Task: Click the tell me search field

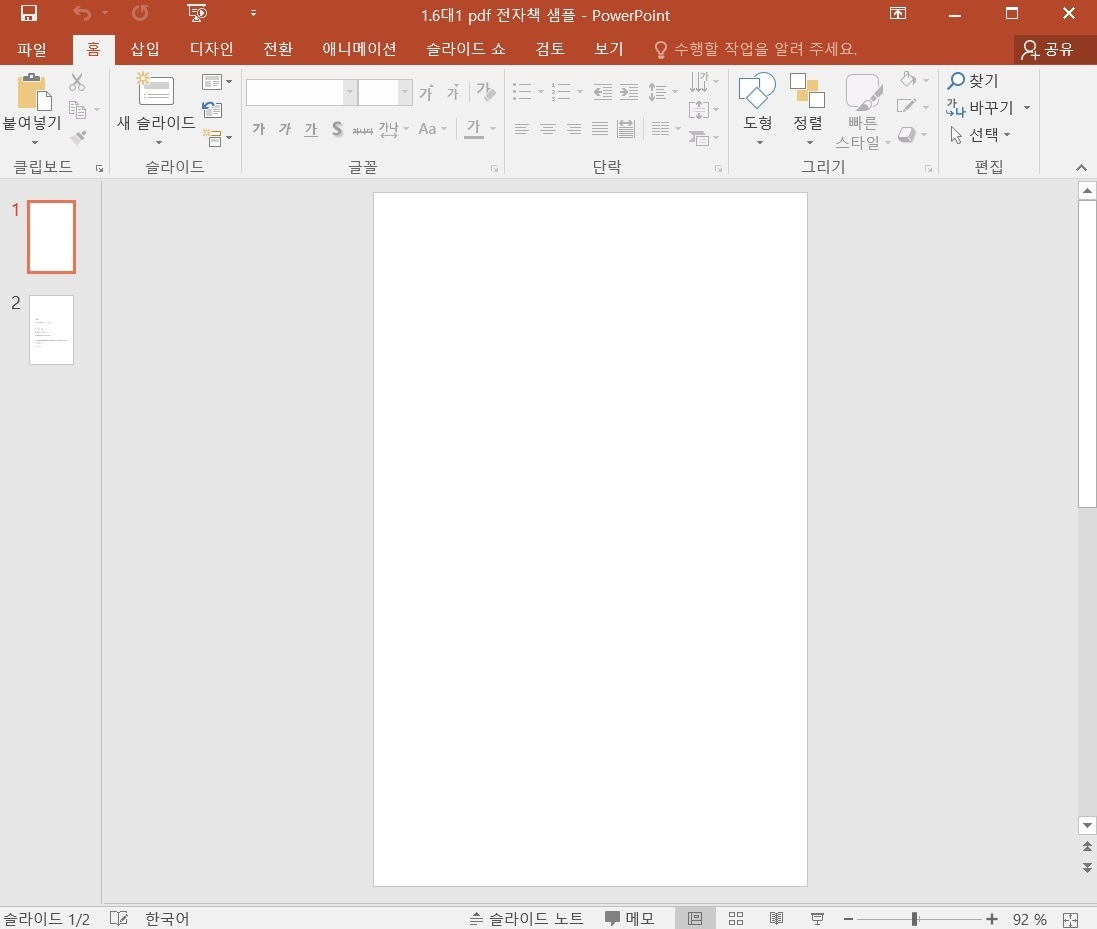Action: pos(756,49)
